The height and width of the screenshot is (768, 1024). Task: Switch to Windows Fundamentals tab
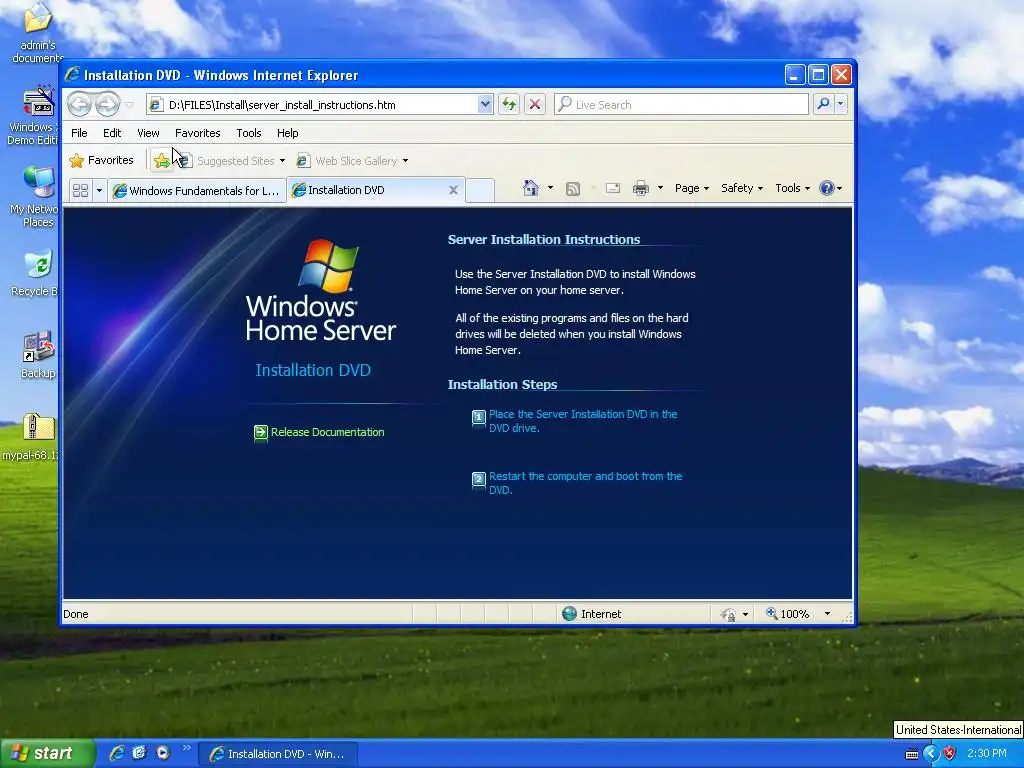point(197,191)
